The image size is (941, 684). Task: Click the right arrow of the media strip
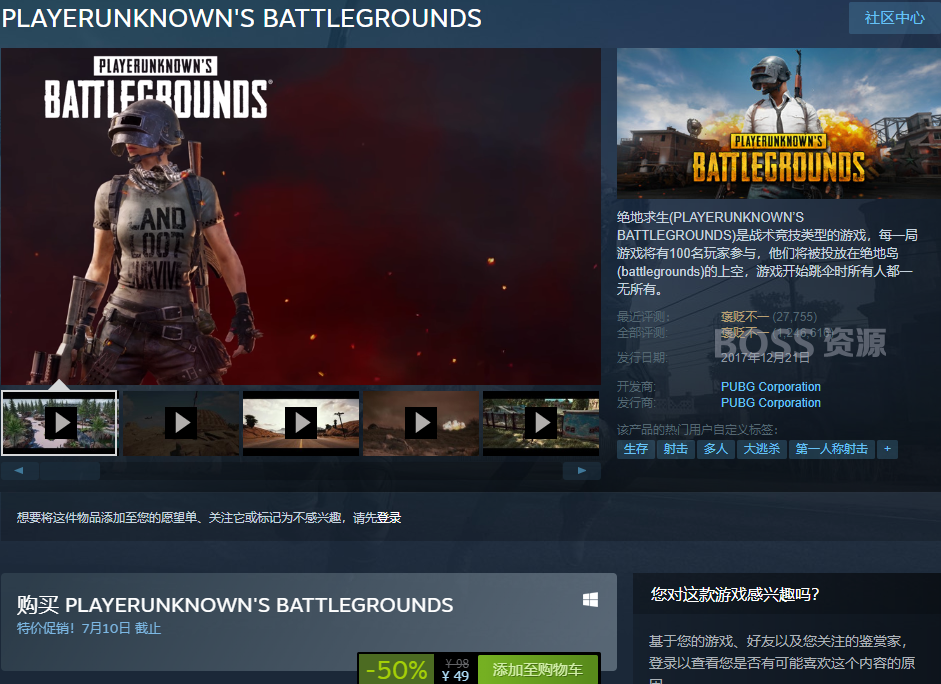coord(582,470)
